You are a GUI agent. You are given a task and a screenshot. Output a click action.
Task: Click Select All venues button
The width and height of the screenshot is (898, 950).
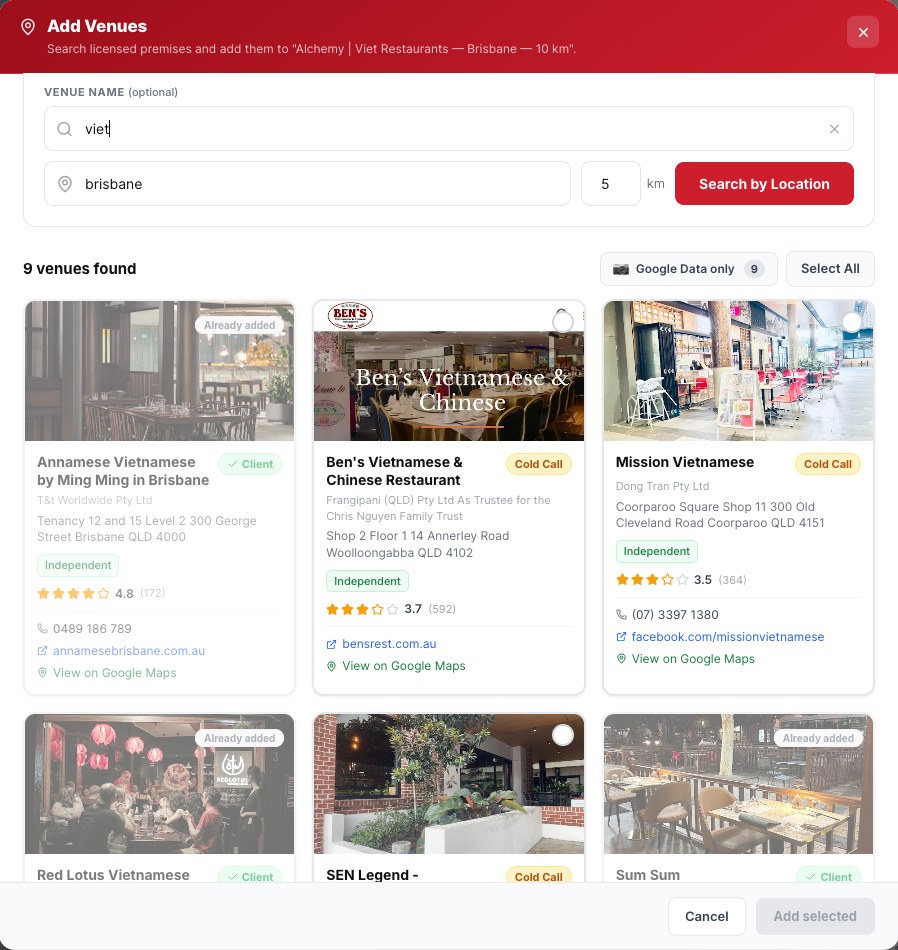[830, 268]
